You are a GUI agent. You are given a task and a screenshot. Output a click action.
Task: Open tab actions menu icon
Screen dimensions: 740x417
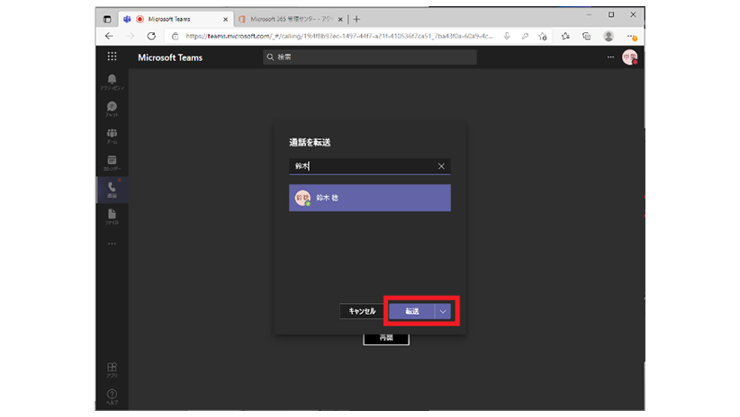107,19
